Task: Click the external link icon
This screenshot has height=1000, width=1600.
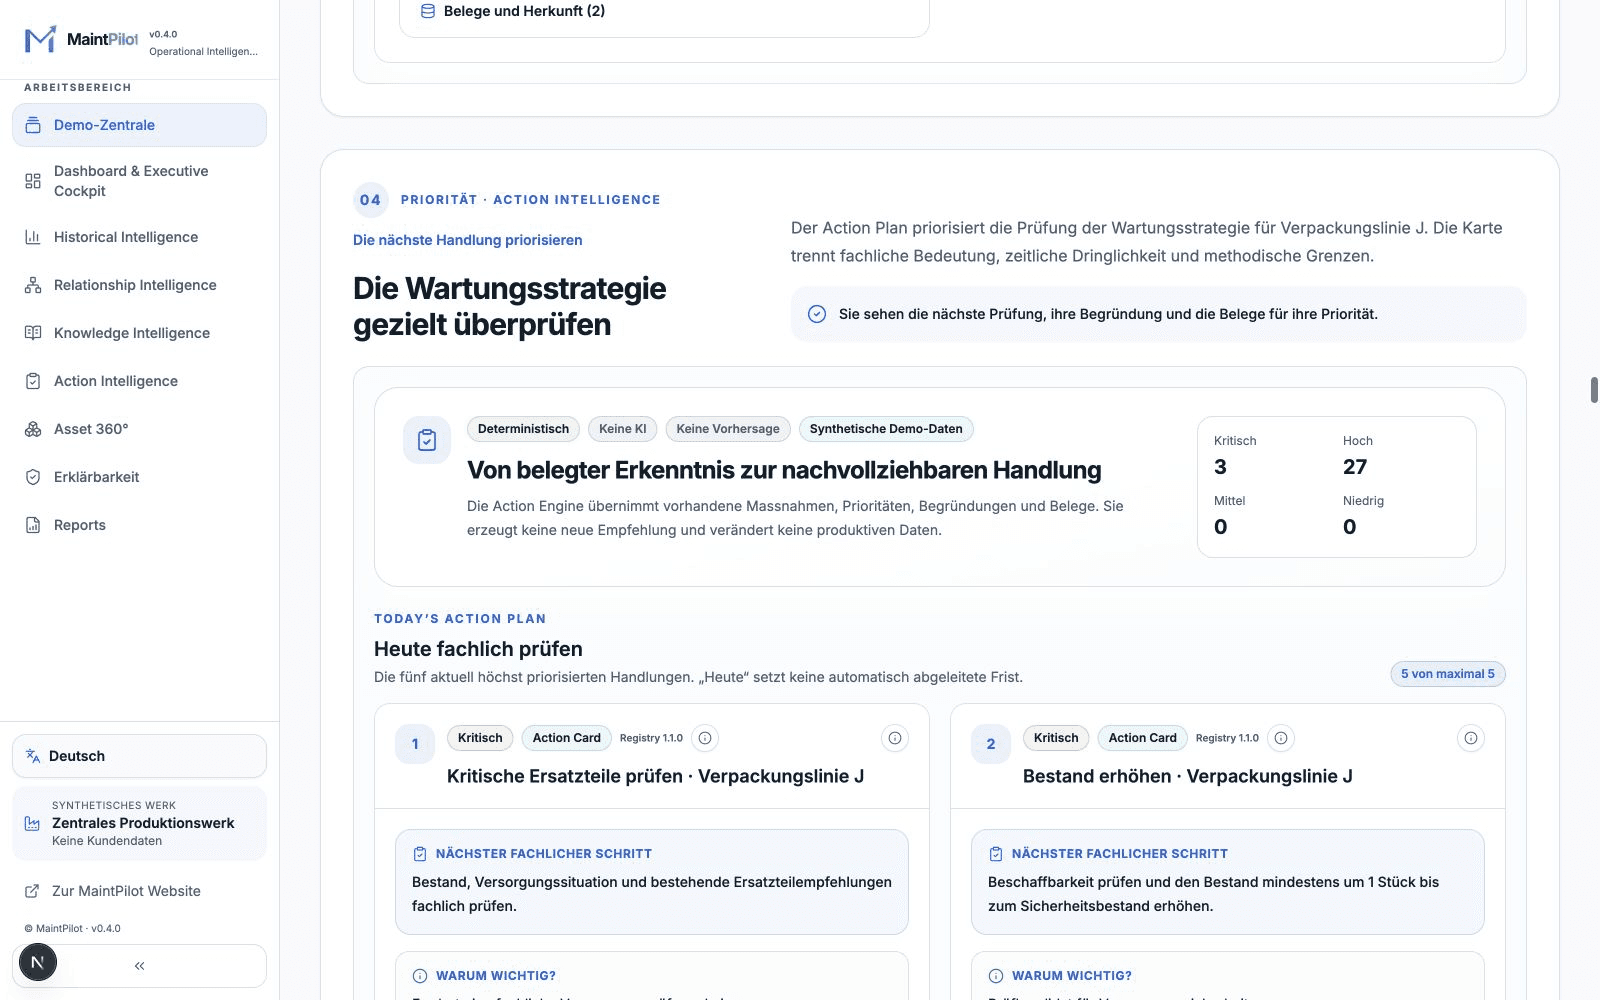Action: coord(32,891)
